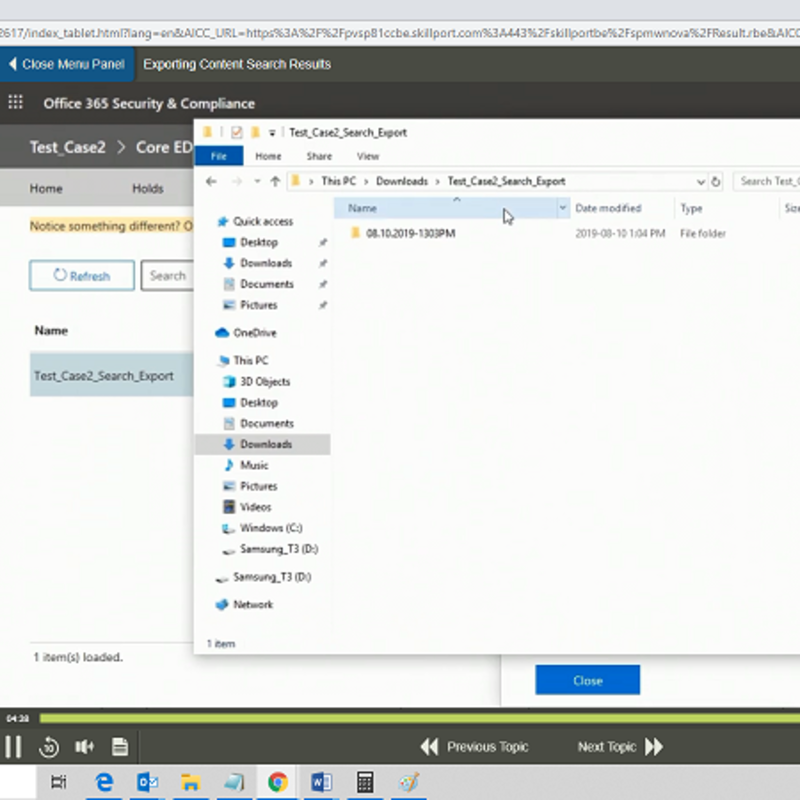
Task: Select the Music folder
Action: [254, 465]
